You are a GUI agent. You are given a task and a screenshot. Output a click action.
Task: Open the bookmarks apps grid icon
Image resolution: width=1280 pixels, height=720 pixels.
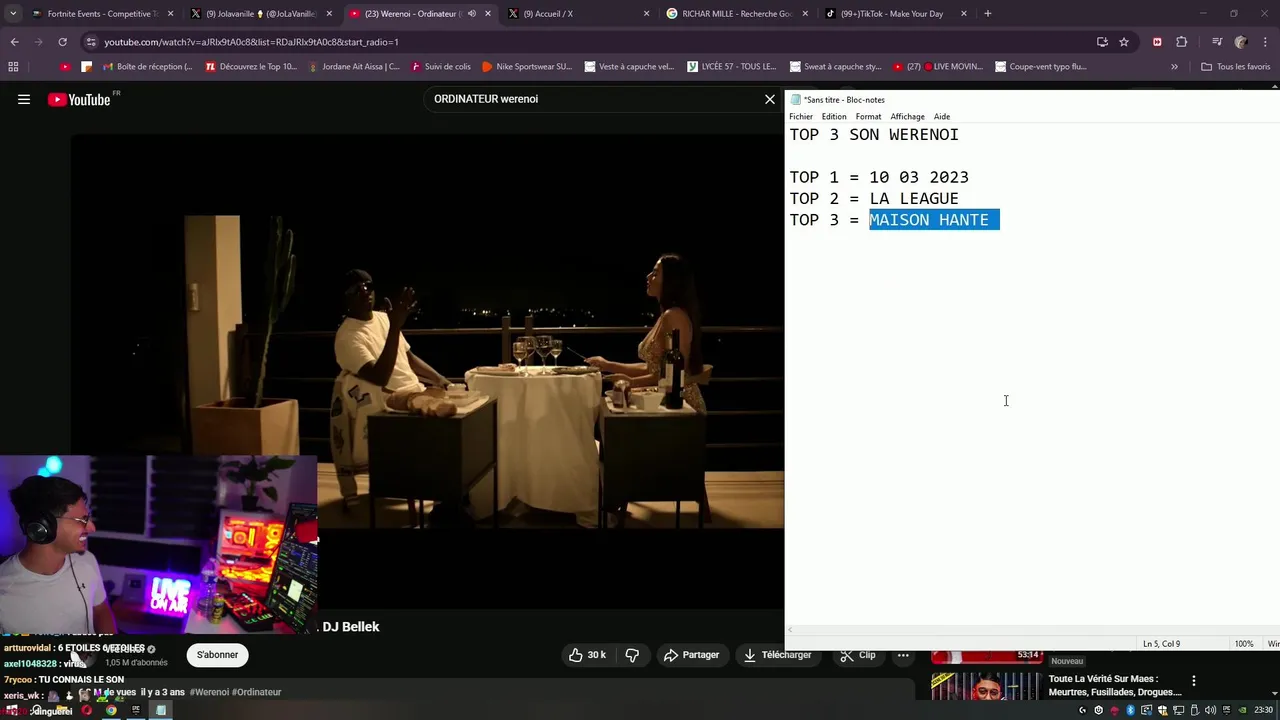[13, 67]
